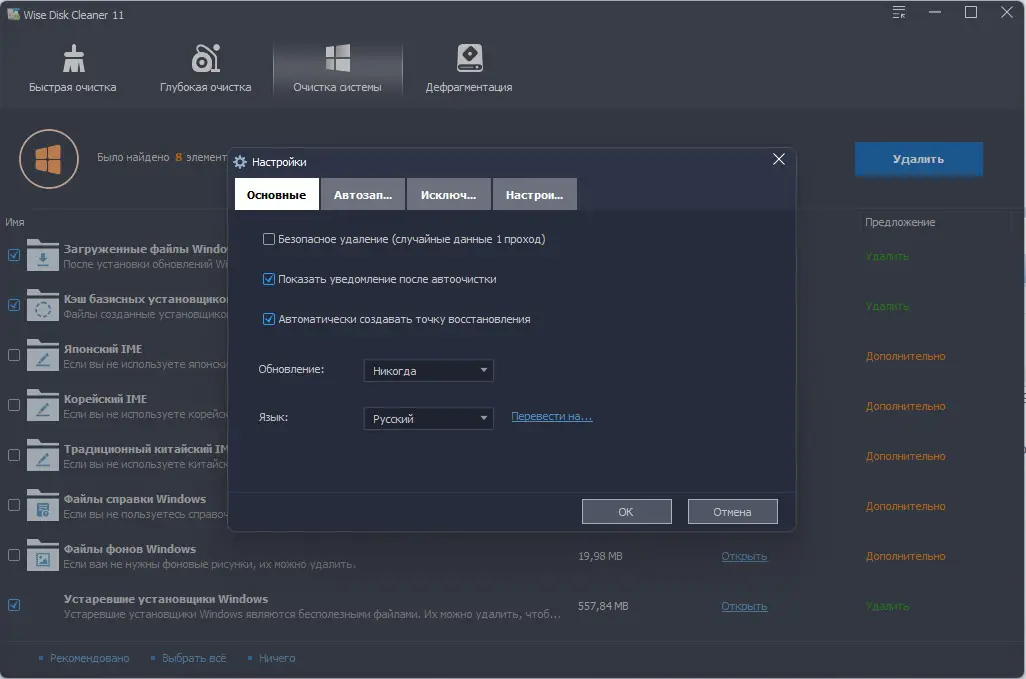Image resolution: width=1026 pixels, height=679 pixels.
Task: Click the Корейский IME folder icon
Action: point(43,406)
